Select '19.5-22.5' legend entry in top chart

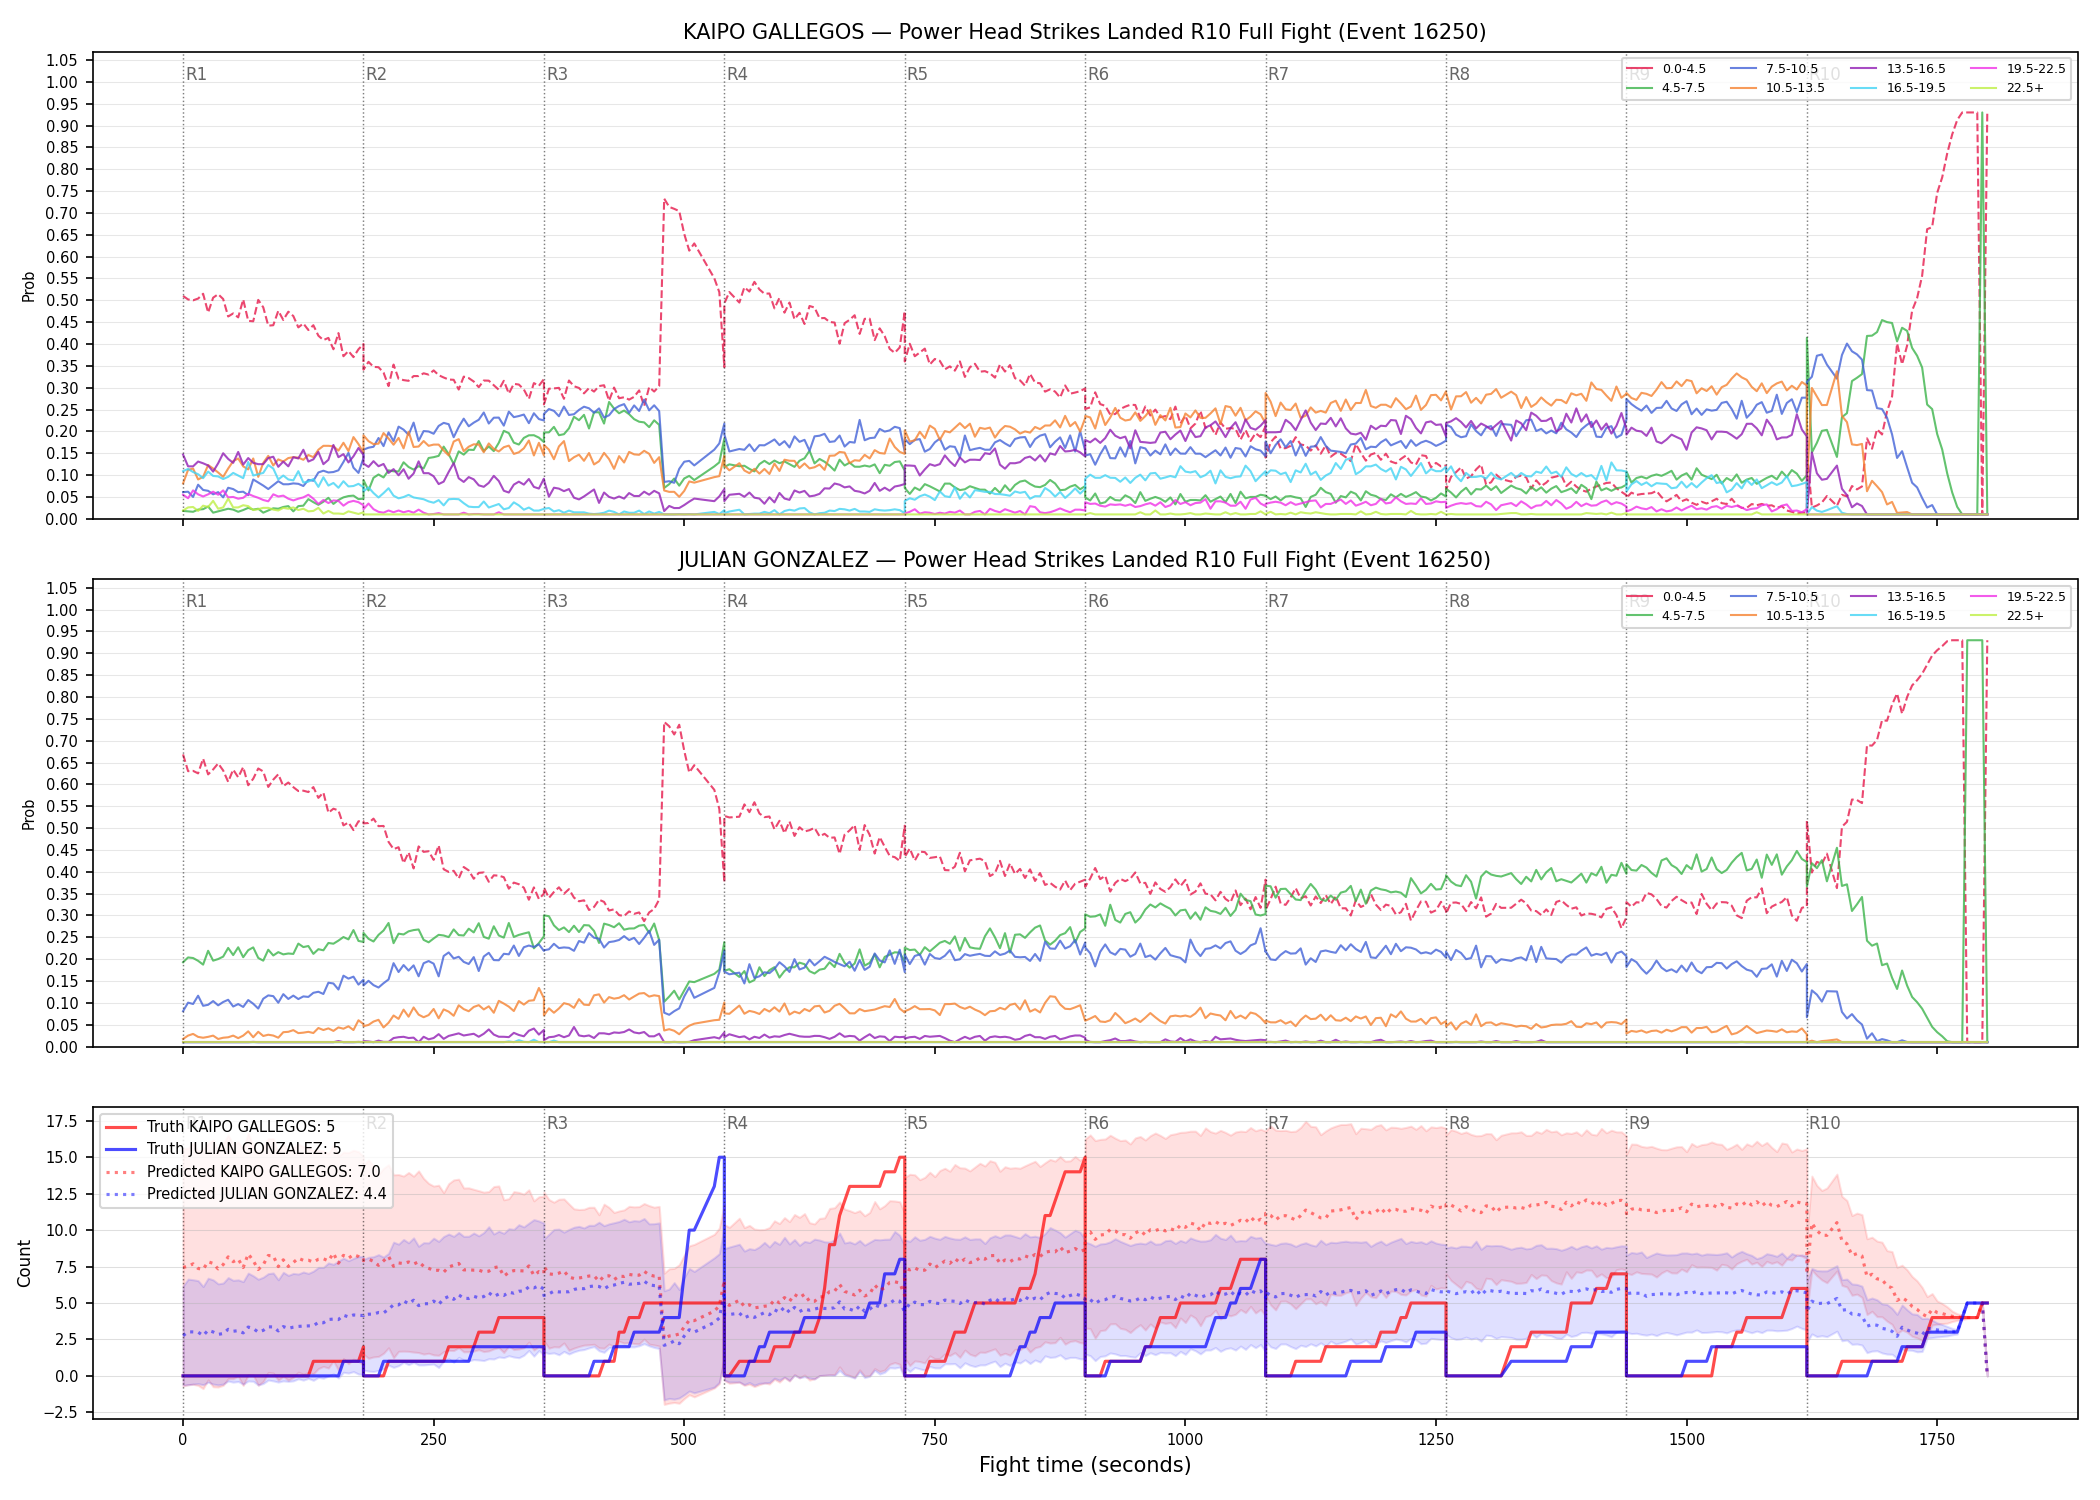tap(2018, 69)
